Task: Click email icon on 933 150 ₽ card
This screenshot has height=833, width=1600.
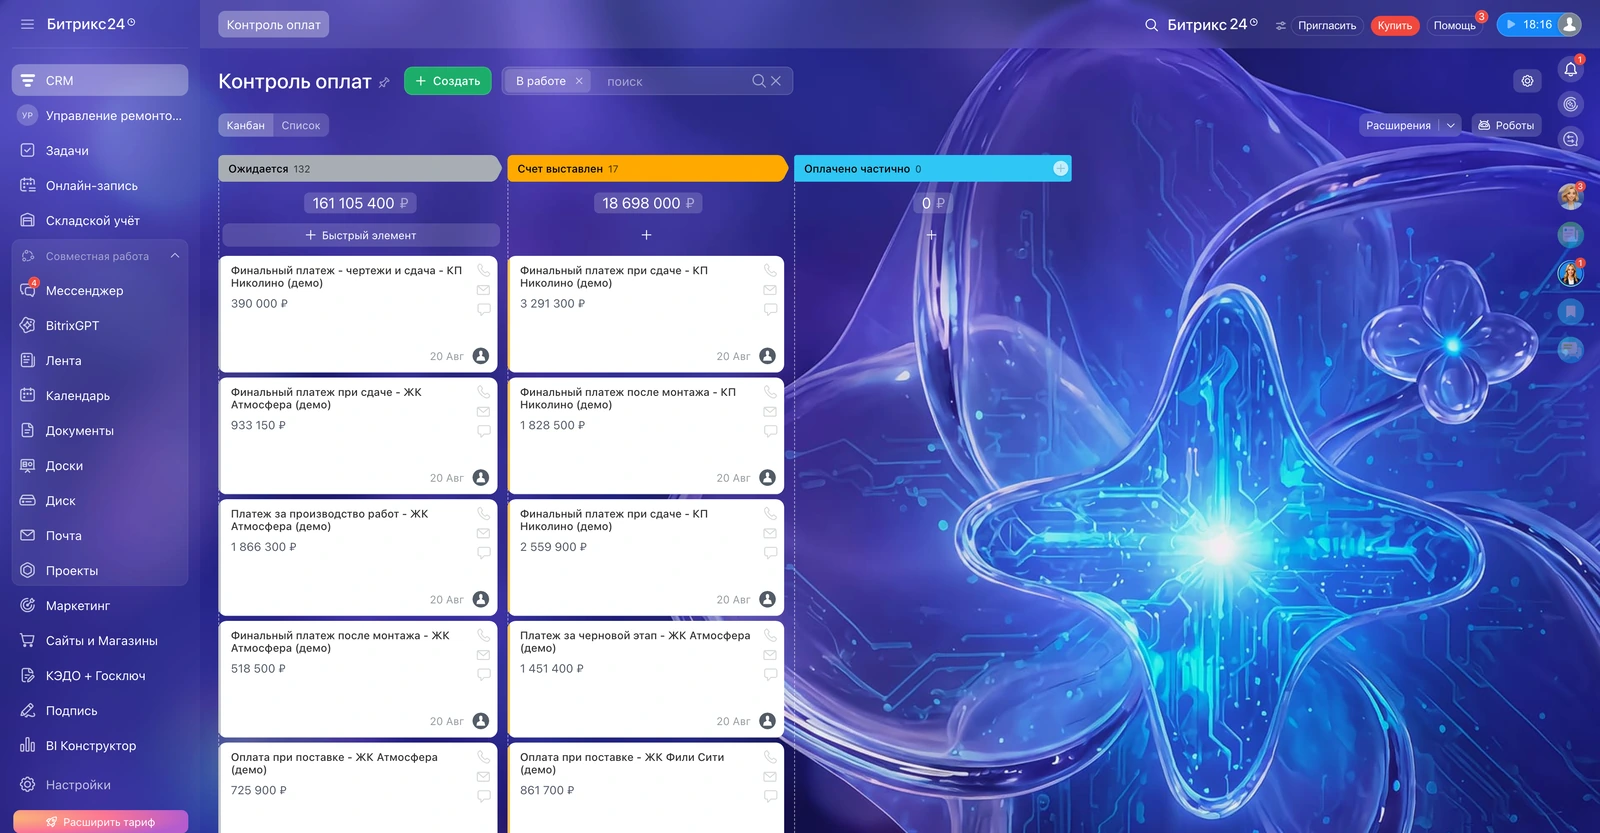Action: click(484, 412)
